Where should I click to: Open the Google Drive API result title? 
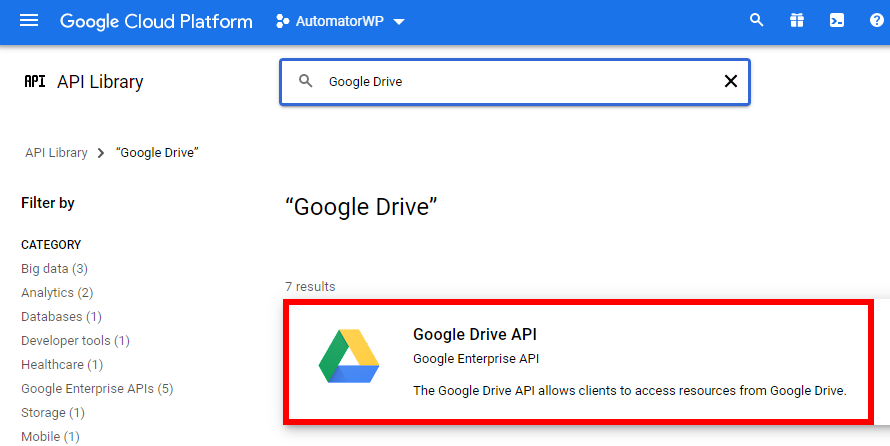point(475,334)
